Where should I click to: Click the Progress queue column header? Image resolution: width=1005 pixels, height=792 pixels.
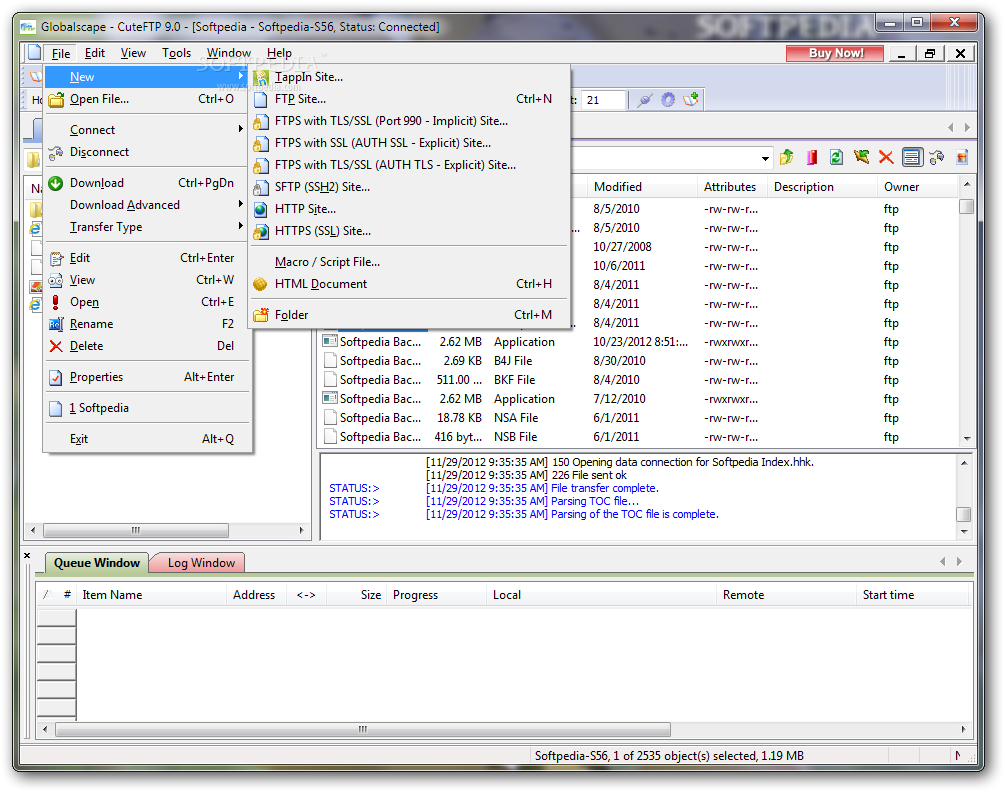[436, 595]
